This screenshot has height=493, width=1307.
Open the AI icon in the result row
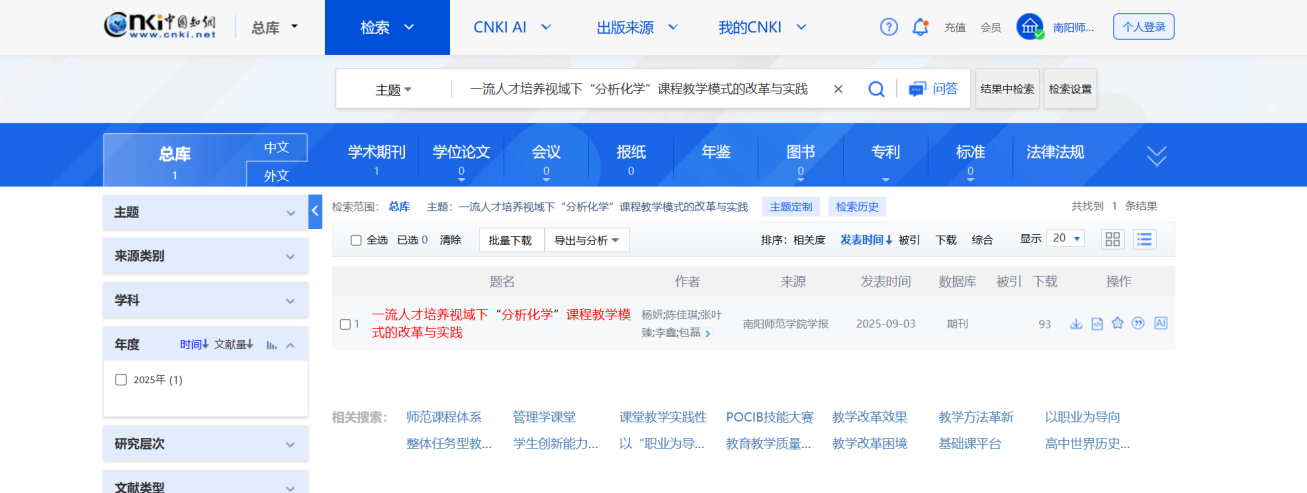click(x=1160, y=323)
